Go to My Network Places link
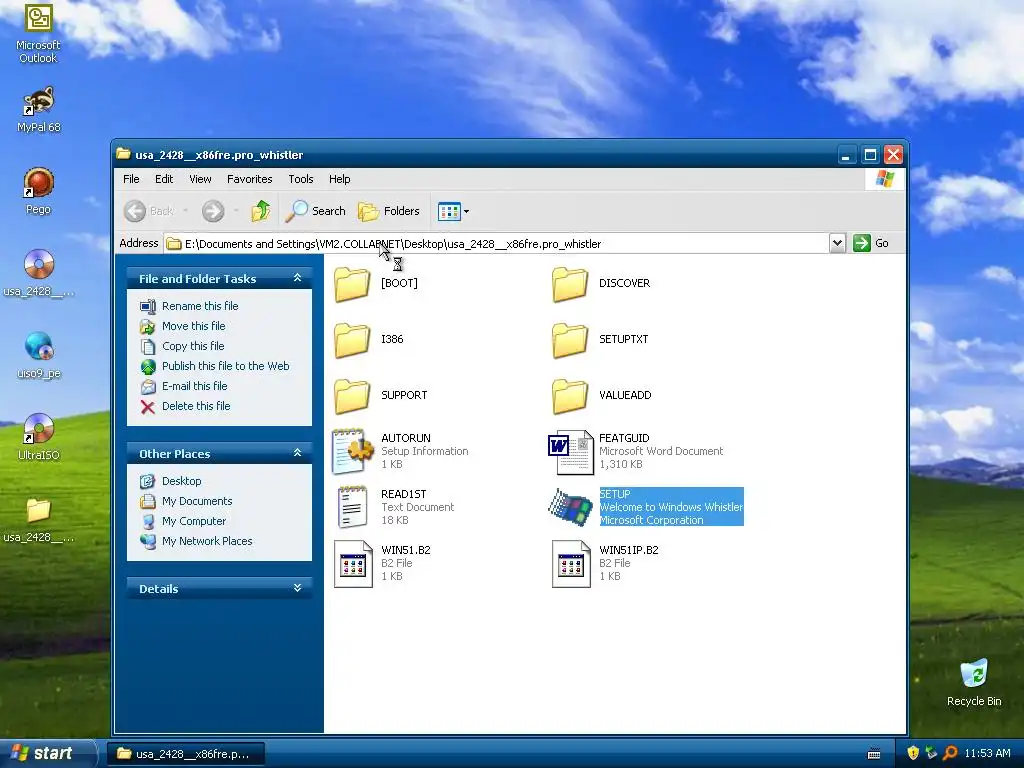Image resolution: width=1024 pixels, height=768 pixels. [207, 541]
